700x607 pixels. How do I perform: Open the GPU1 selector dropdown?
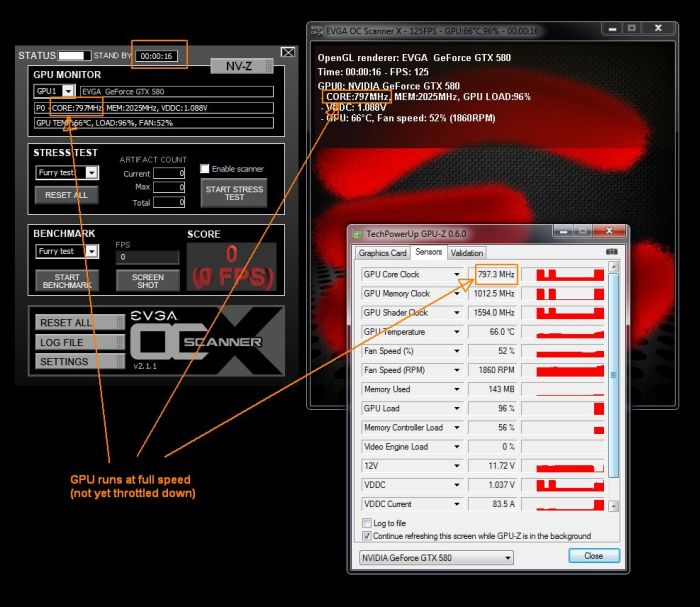68,91
